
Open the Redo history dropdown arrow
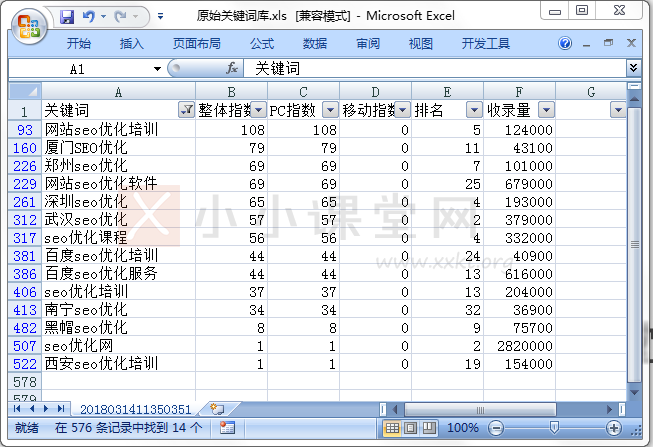[136, 17]
